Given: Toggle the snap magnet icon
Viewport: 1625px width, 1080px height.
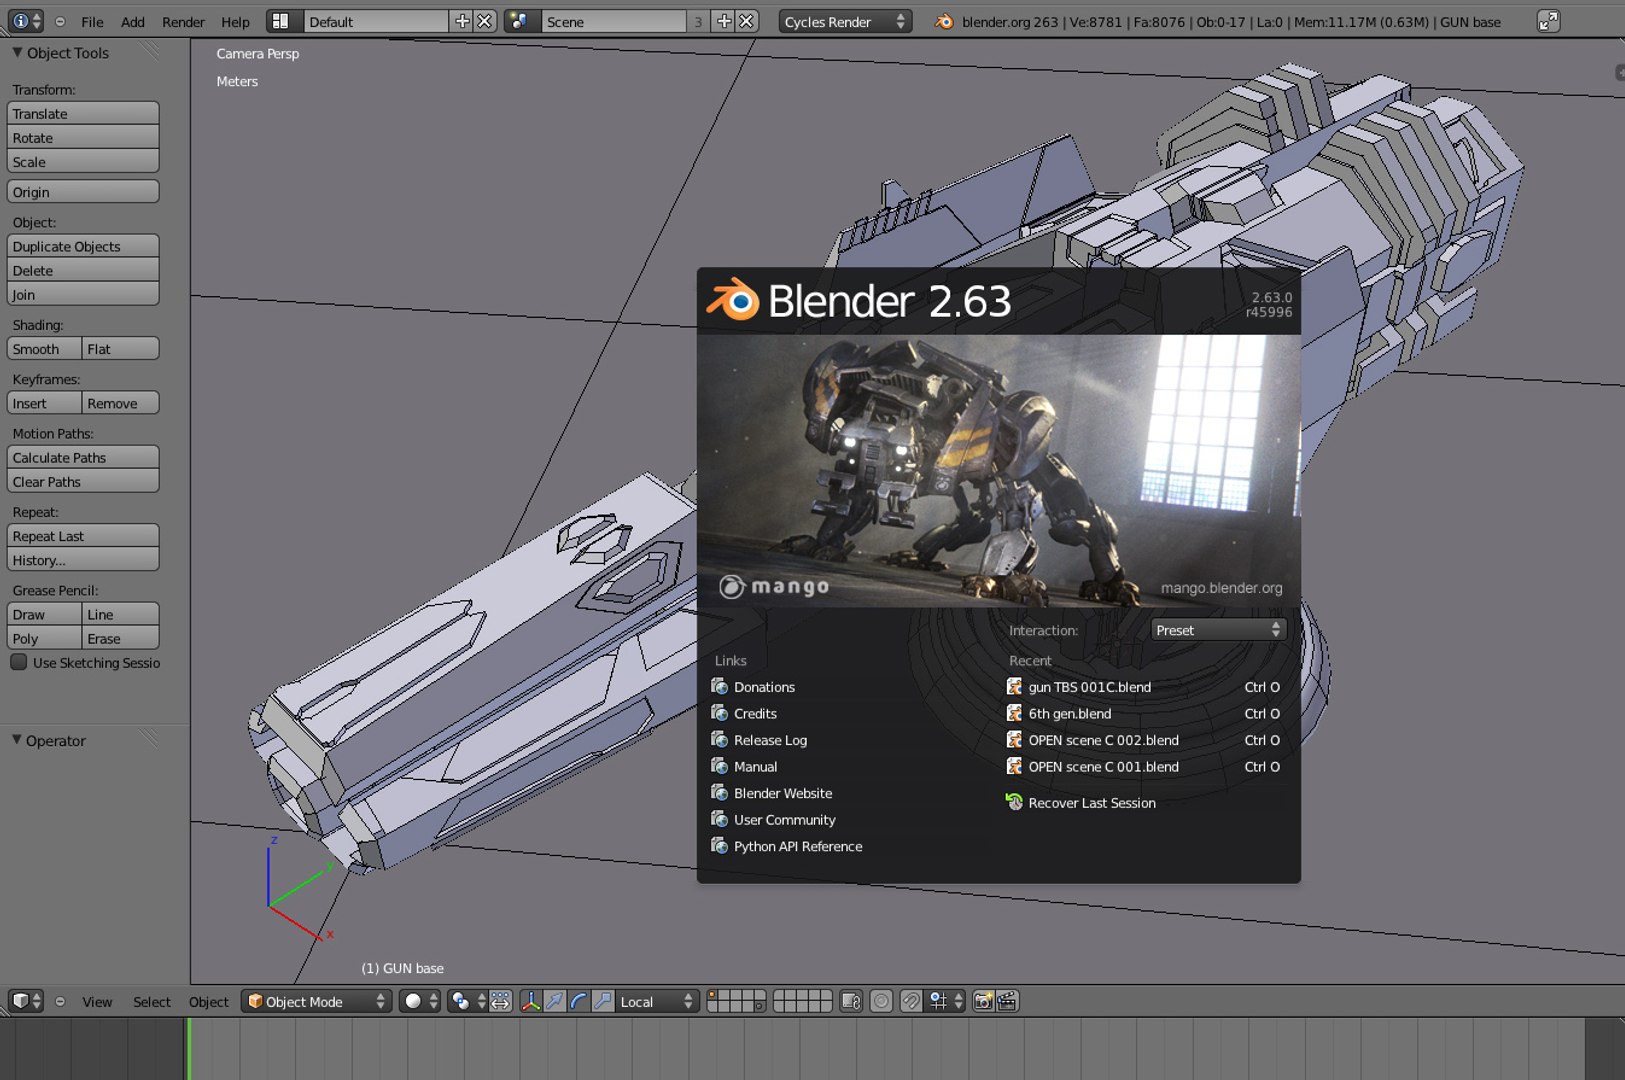Looking at the screenshot, I should pos(911,1001).
